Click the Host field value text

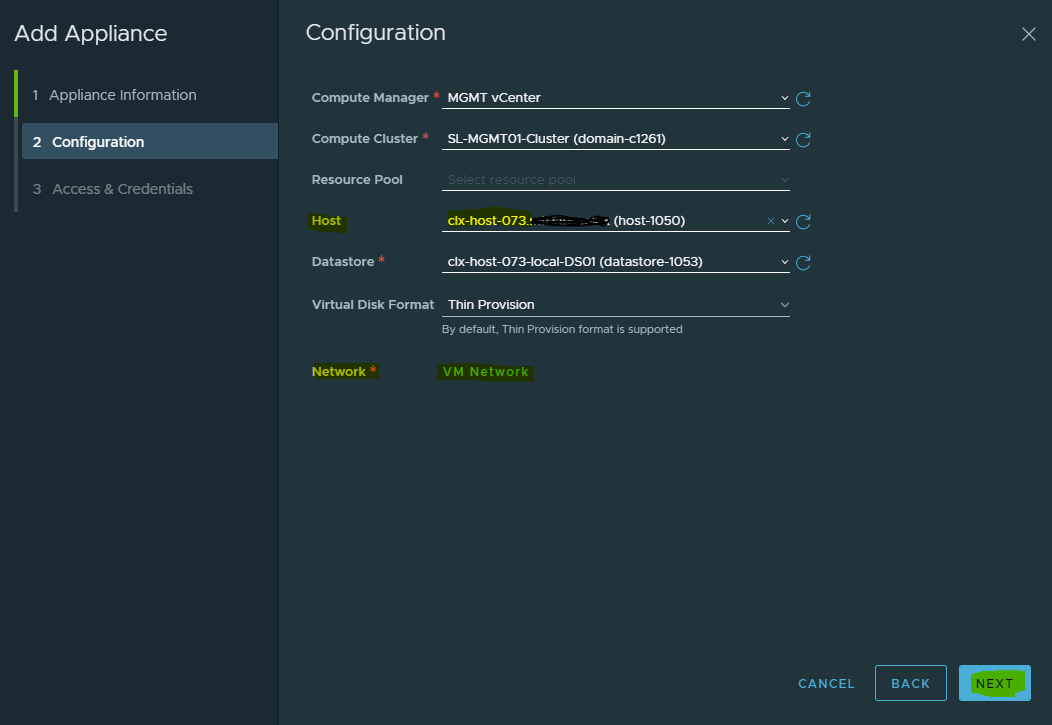coord(566,221)
